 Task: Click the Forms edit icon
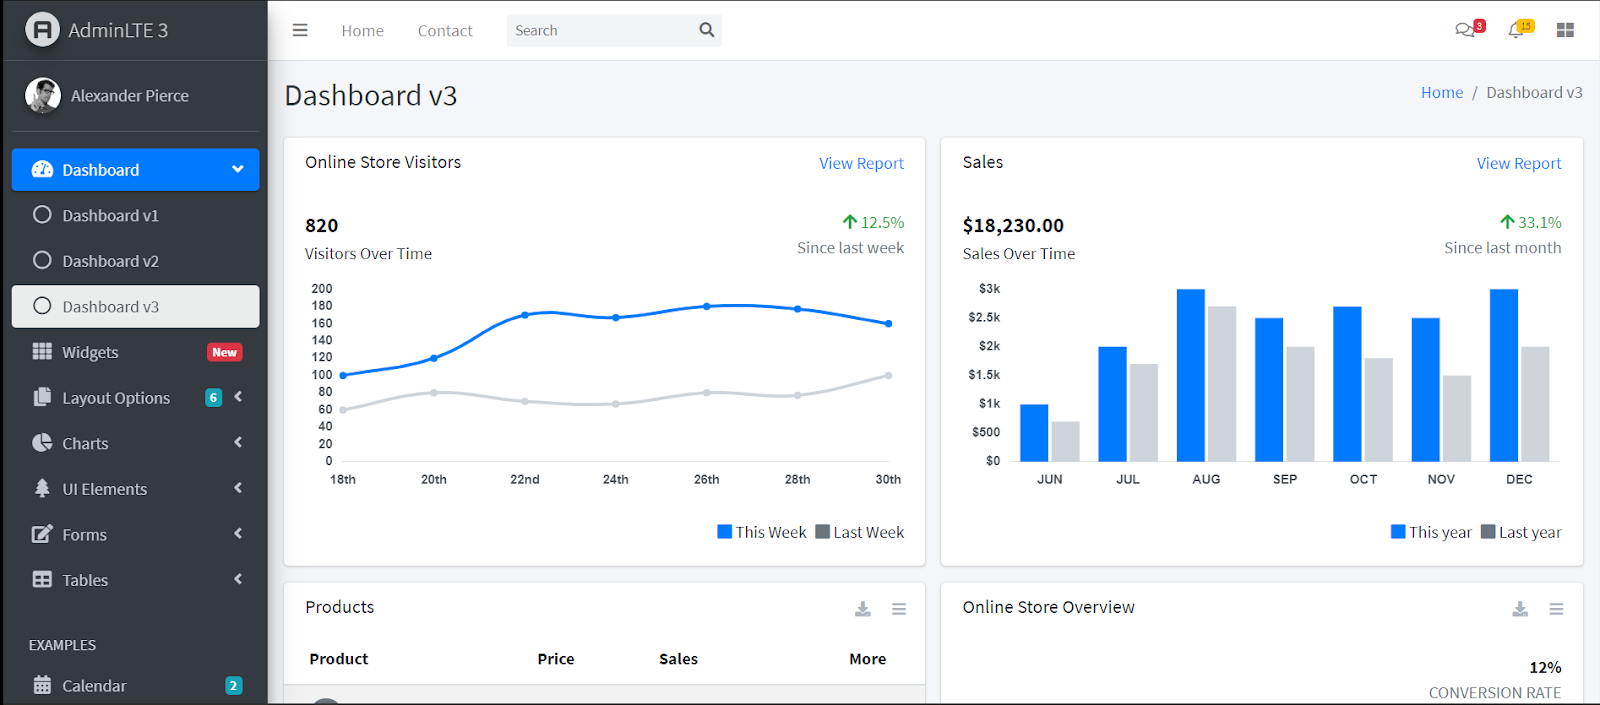tap(42, 534)
